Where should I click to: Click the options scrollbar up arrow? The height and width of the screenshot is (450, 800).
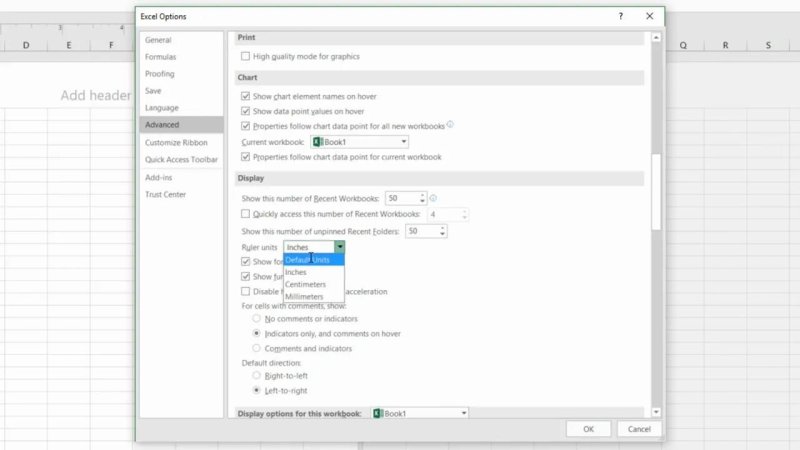[x=656, y=38]
